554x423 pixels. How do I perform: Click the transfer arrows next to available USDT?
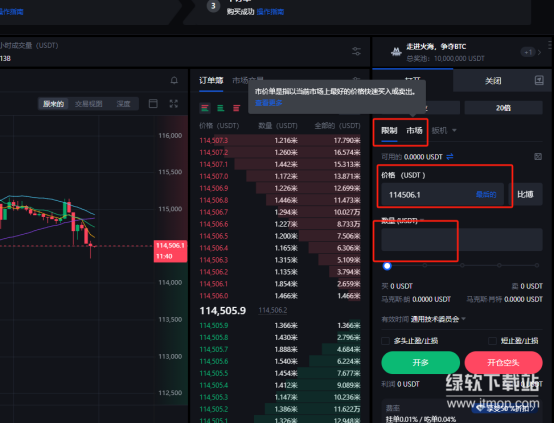tap(450, 157)
